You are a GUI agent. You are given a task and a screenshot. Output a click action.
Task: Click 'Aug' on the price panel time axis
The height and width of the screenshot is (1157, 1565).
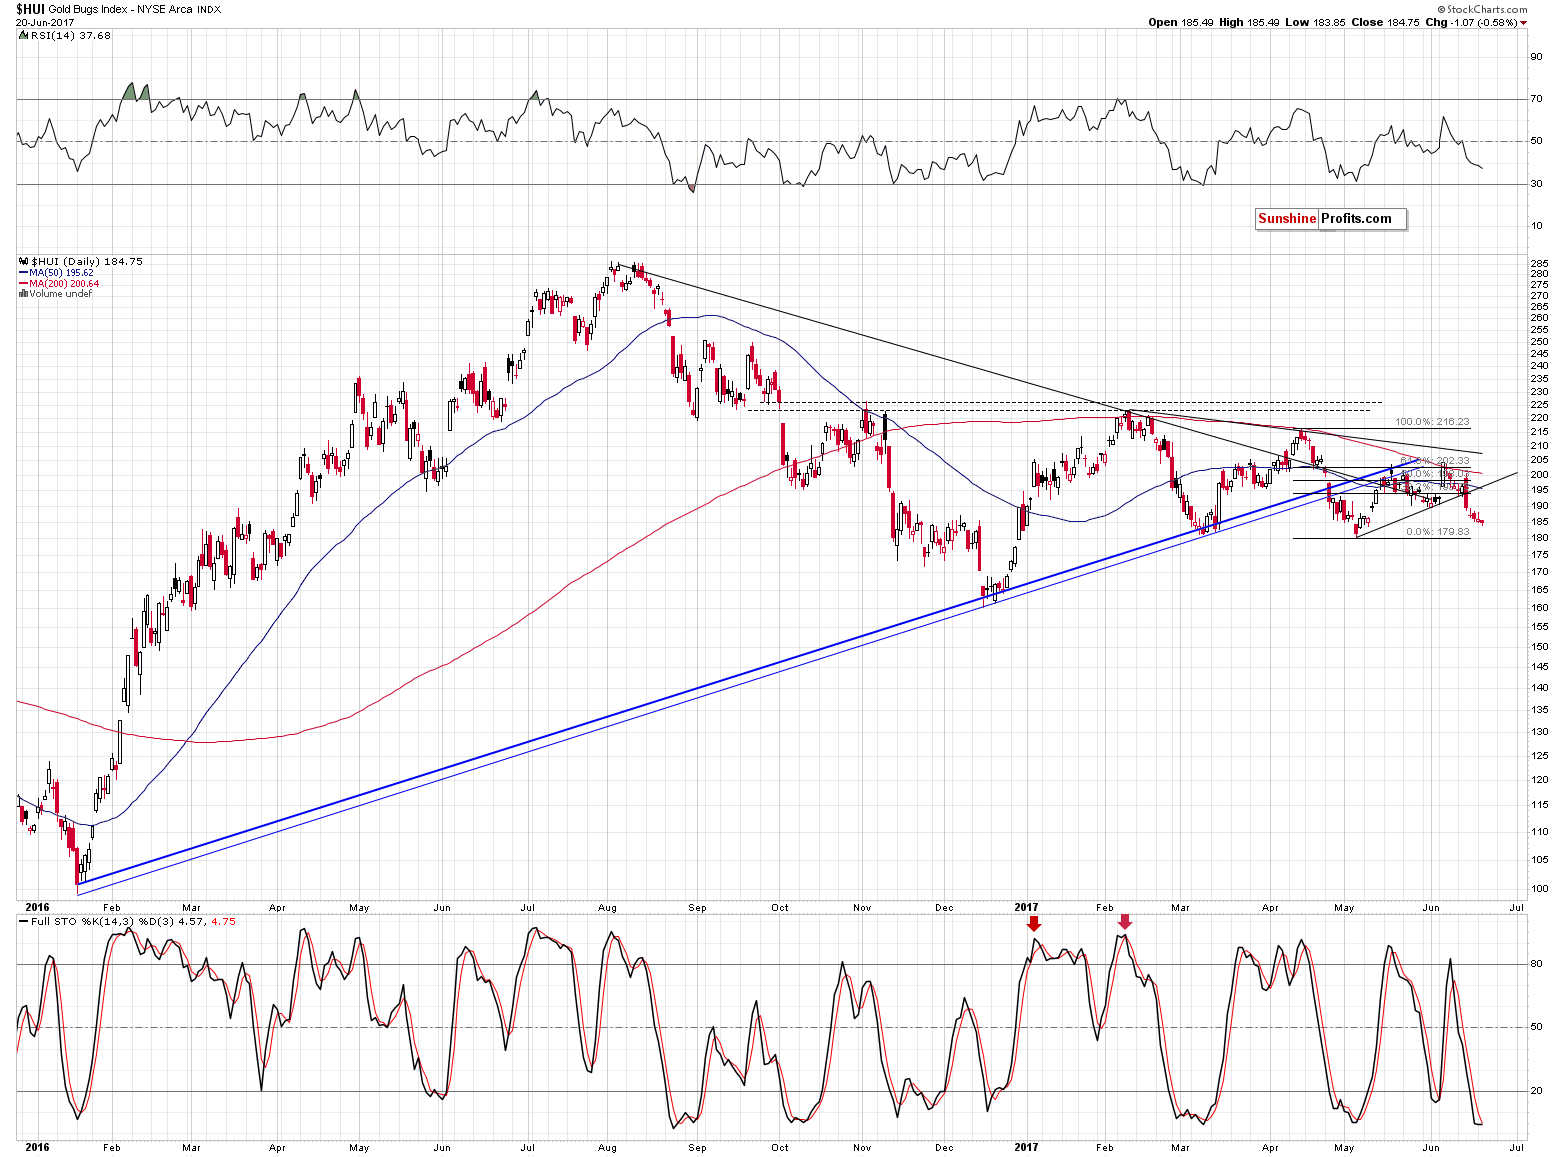pyautogui.click(x=607, y=908)
